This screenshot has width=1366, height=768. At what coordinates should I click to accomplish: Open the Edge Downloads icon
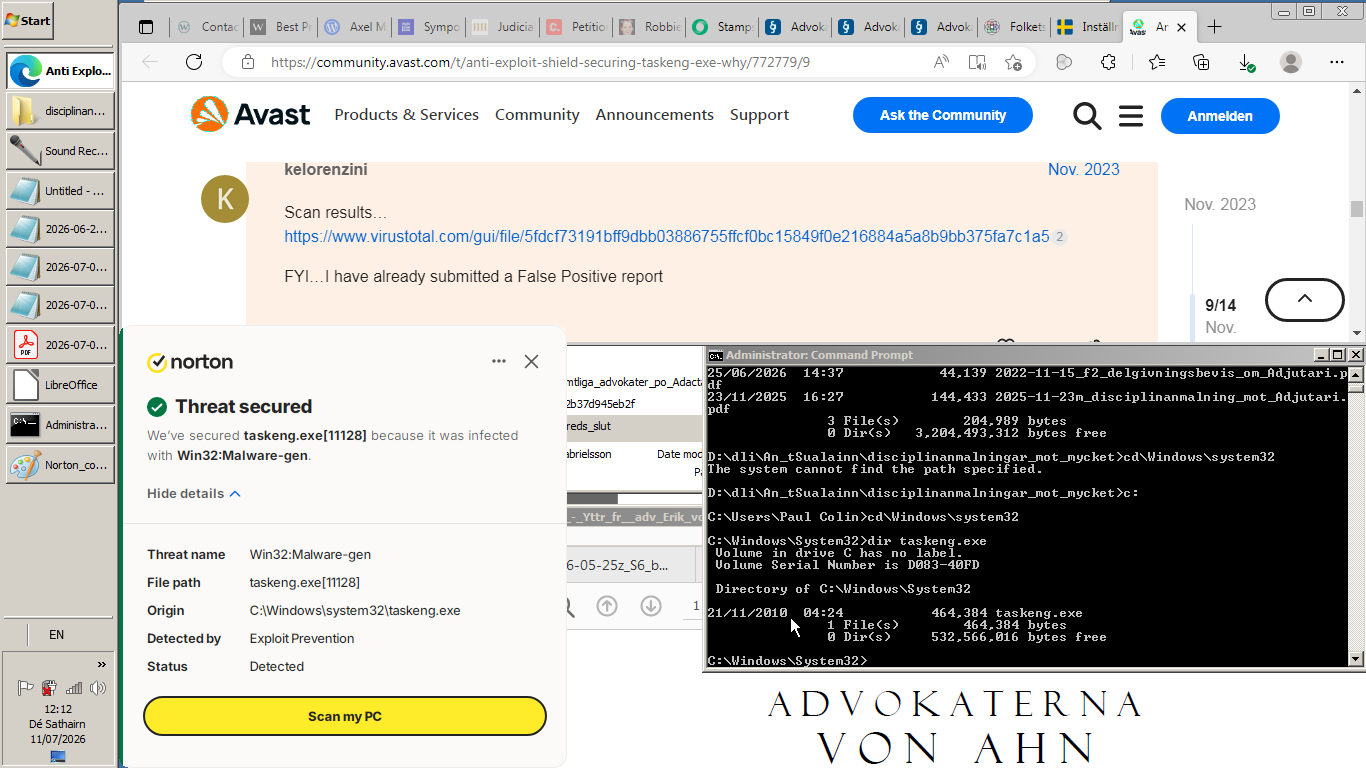coord(1246,62)
